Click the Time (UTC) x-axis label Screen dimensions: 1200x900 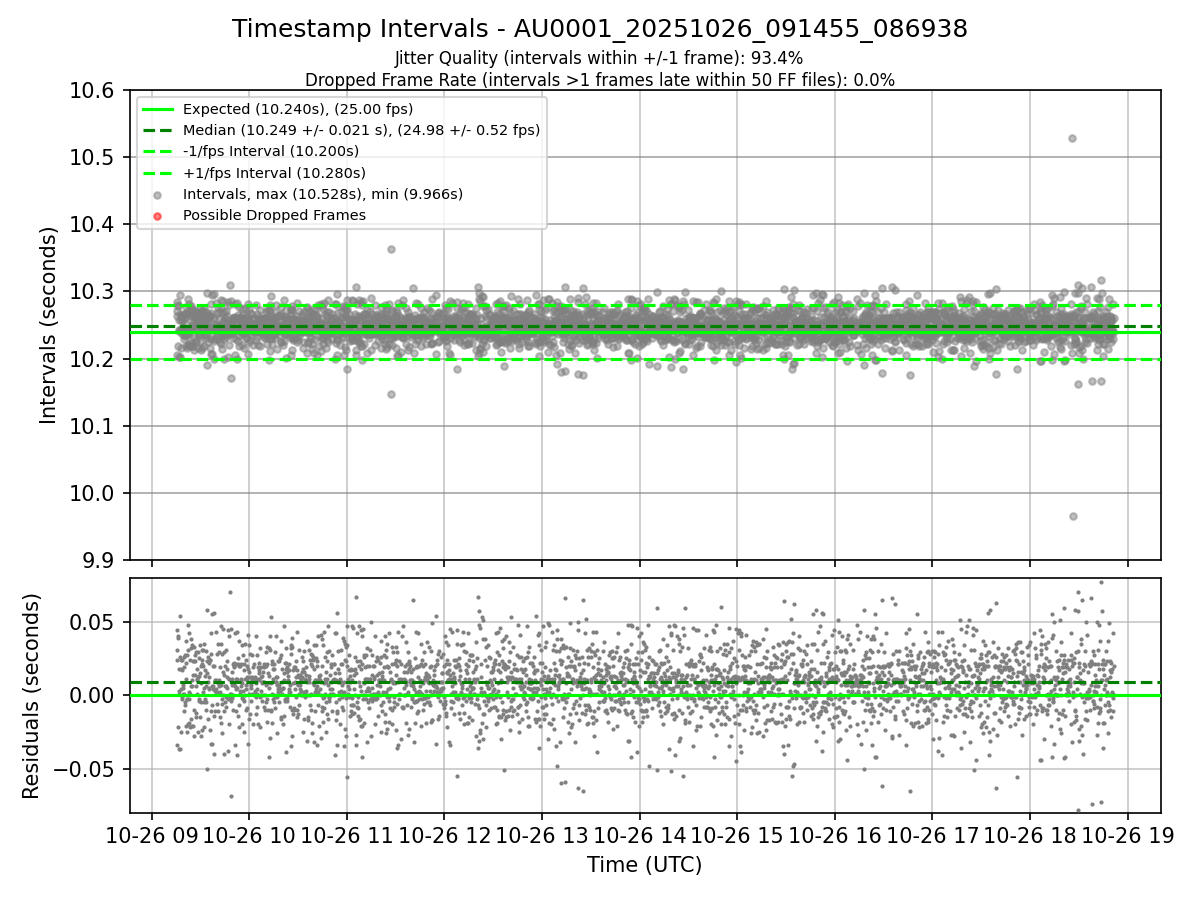[x=645, y=864]
